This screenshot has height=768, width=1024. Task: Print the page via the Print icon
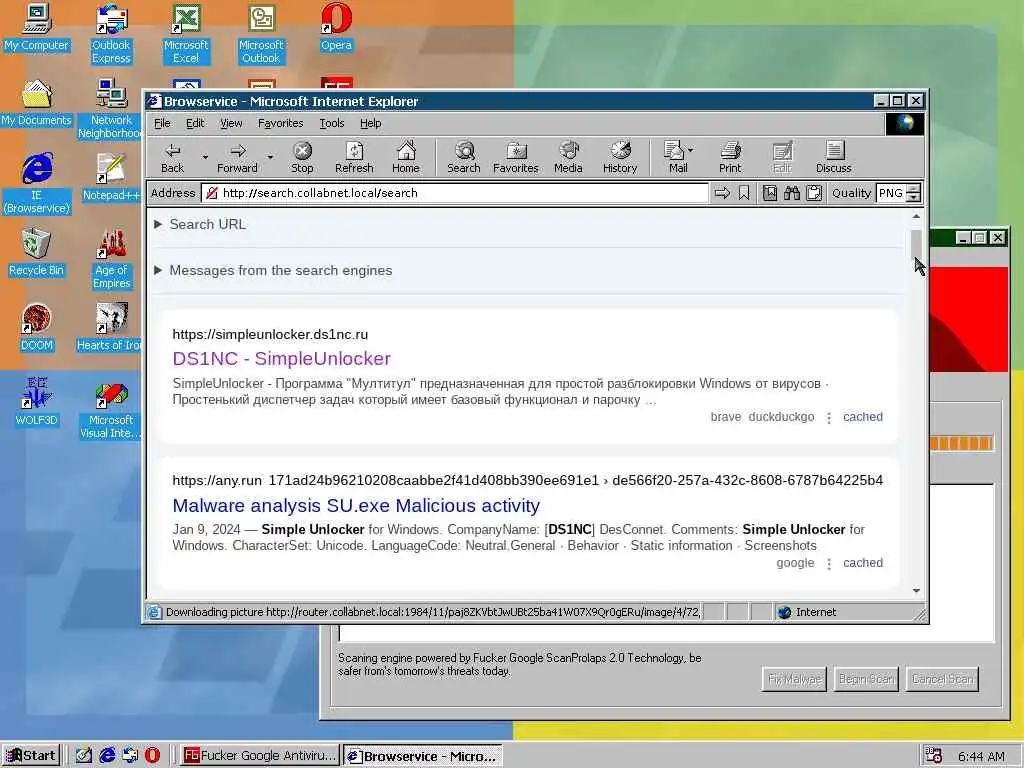(730, 157)
